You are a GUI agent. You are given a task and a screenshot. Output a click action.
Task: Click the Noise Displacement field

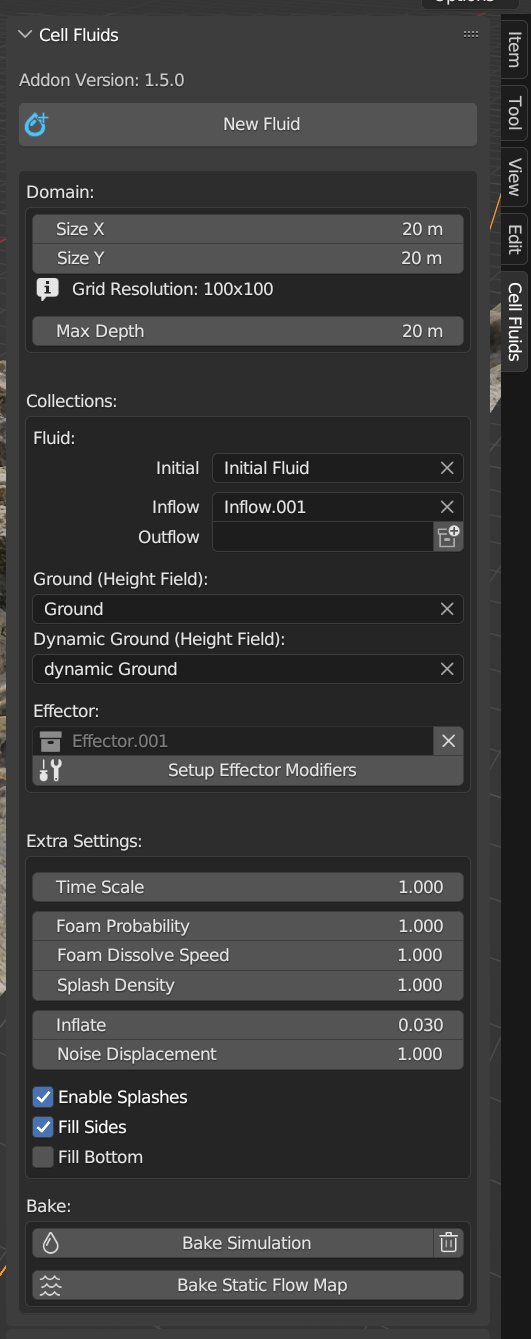coord(248,1054)
